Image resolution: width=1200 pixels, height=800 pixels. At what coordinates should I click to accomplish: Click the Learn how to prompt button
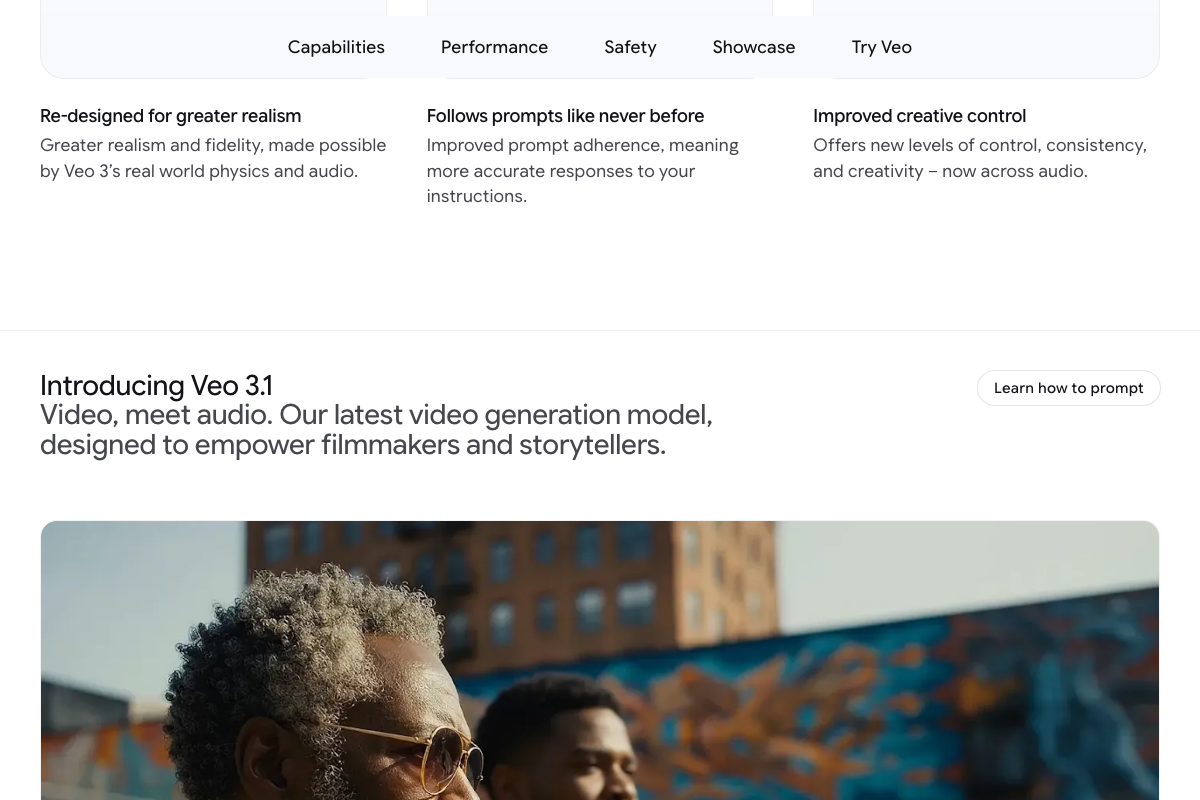tap(1068, 388)
